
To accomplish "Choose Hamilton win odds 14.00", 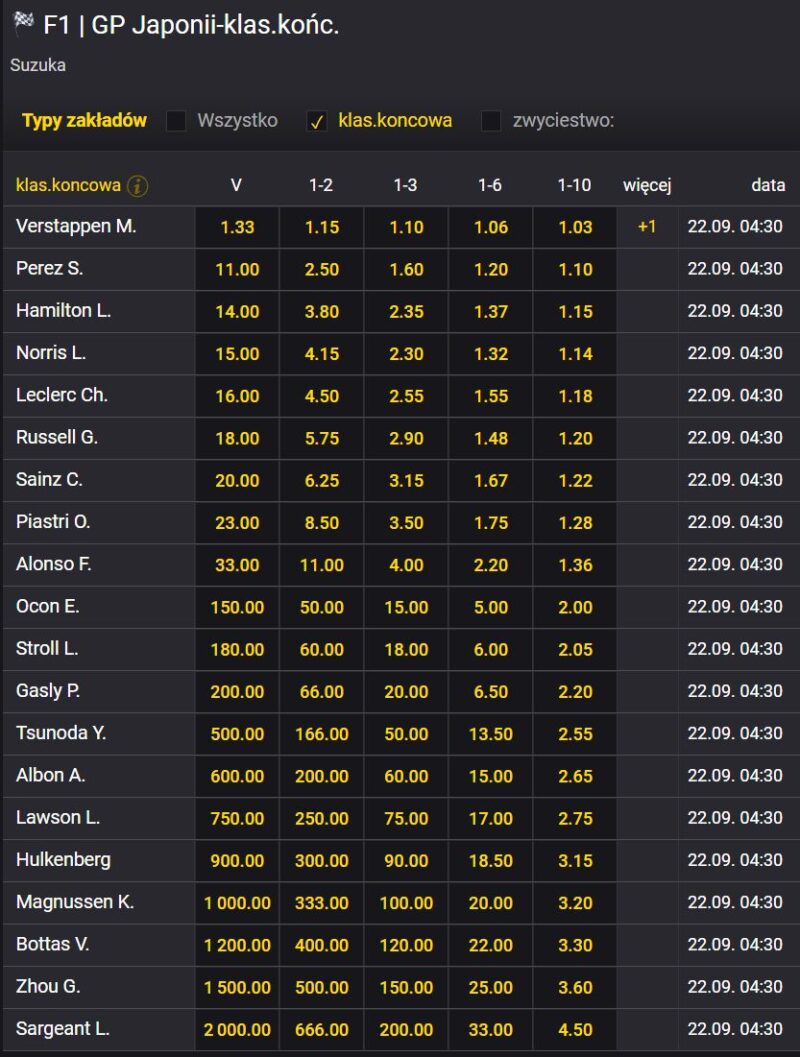I will (x=237, y=311).
